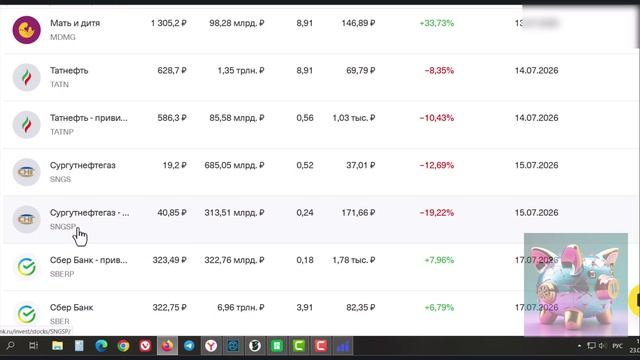Open Telegram from taskbar
This screenshot has width=640, height=360.
189,346
